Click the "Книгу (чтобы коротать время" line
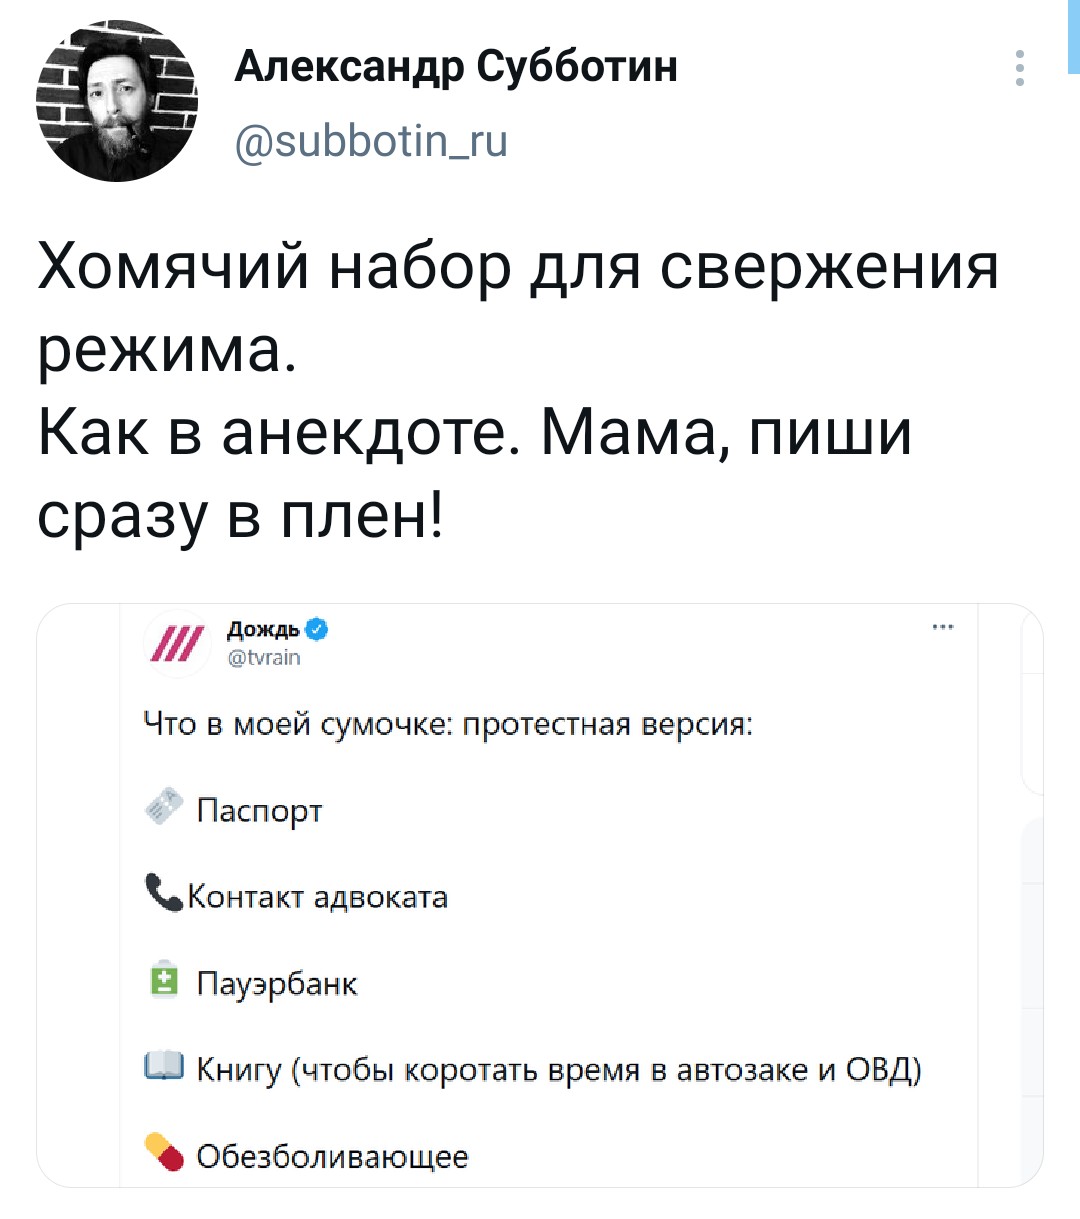This screenshot has width=1080, height=1219. 558,1070
